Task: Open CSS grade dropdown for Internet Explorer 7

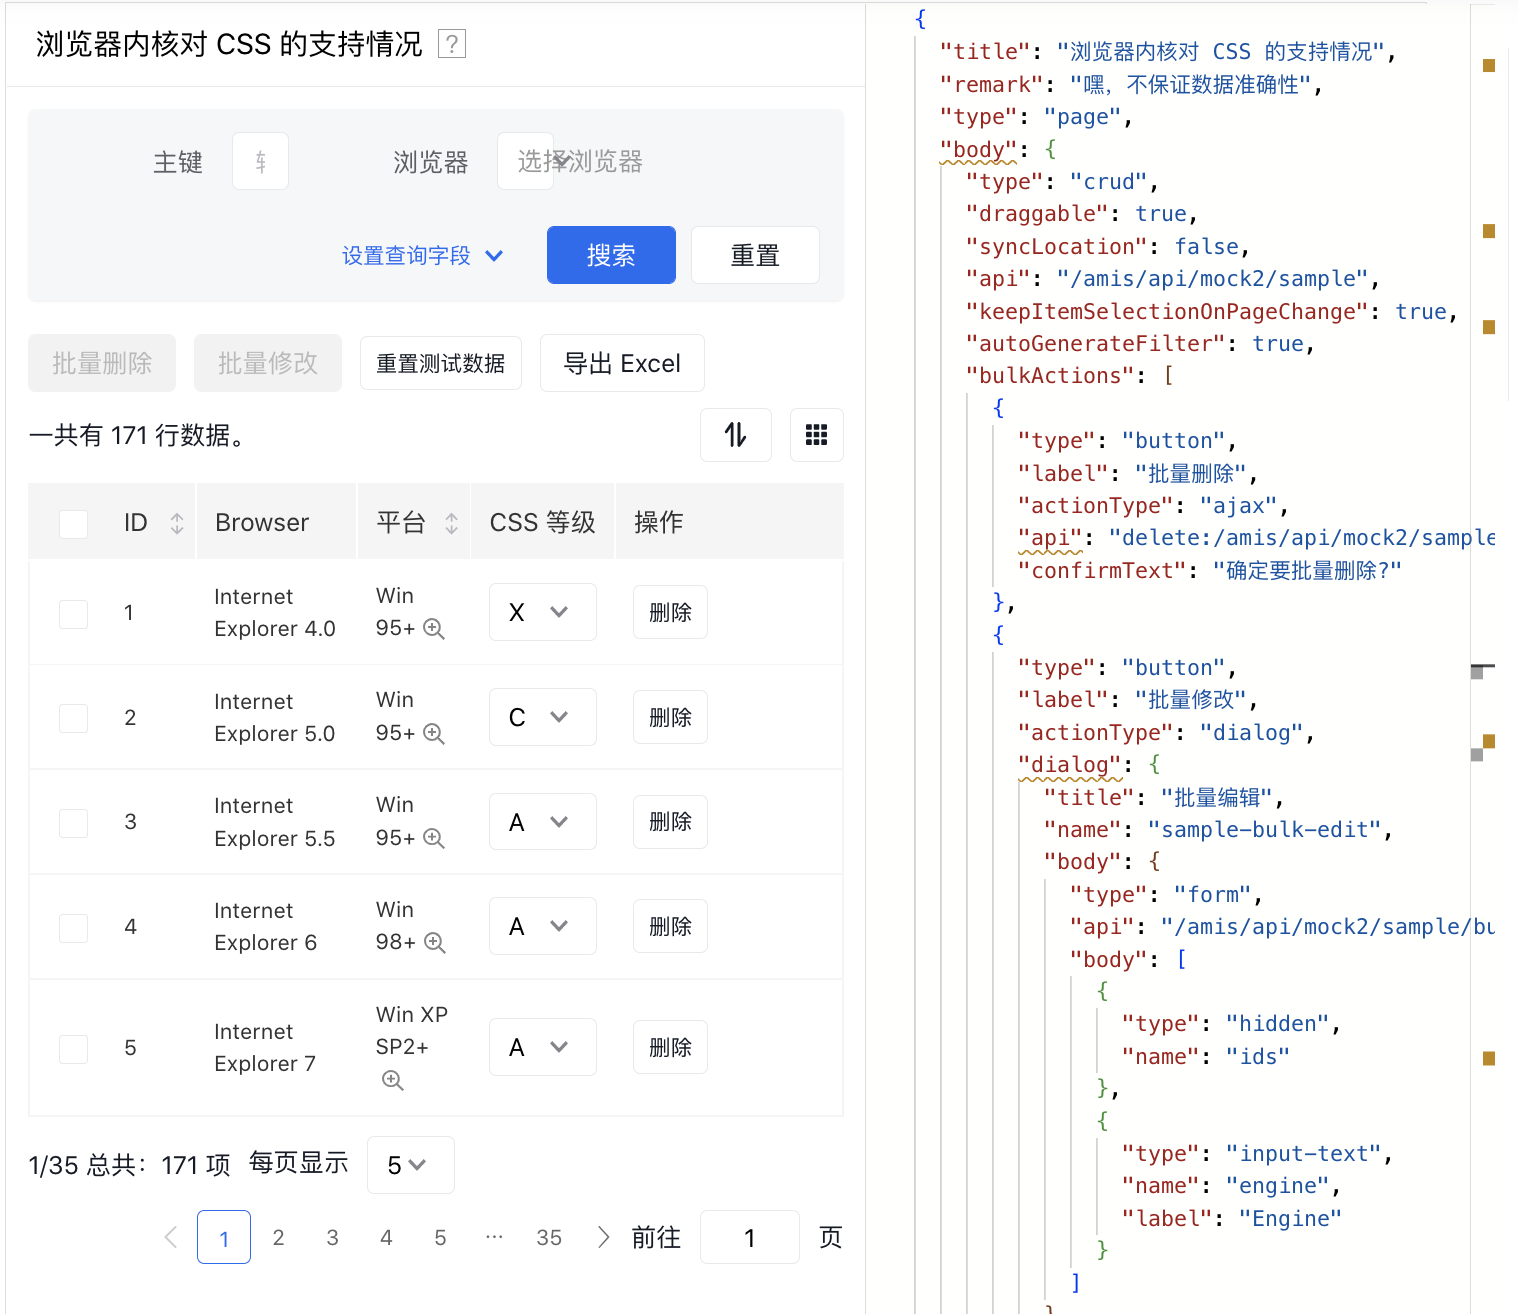Action: (543, 1047)
